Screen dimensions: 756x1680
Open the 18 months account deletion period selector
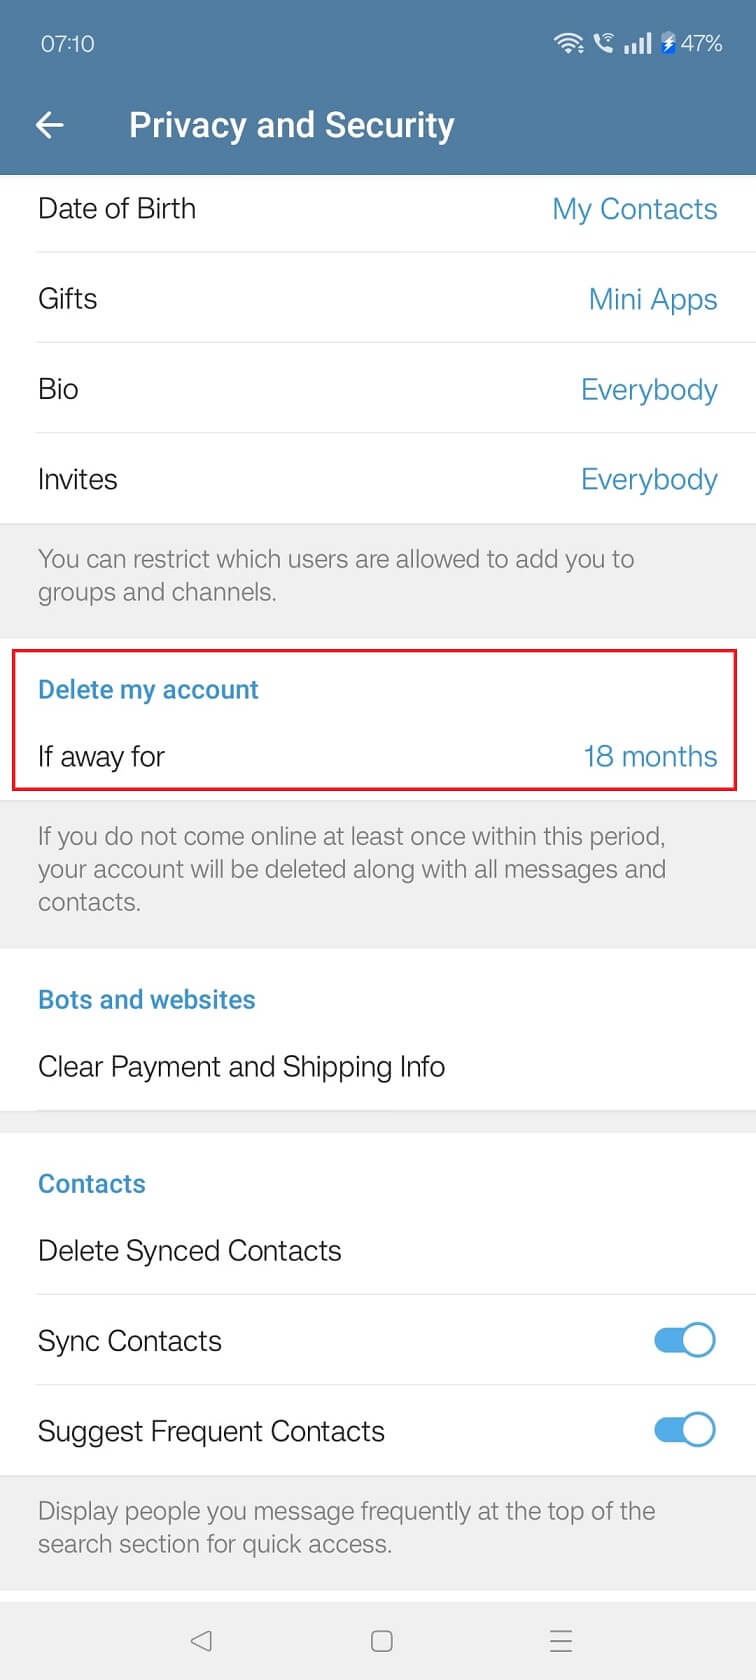(x=650, y=757)
